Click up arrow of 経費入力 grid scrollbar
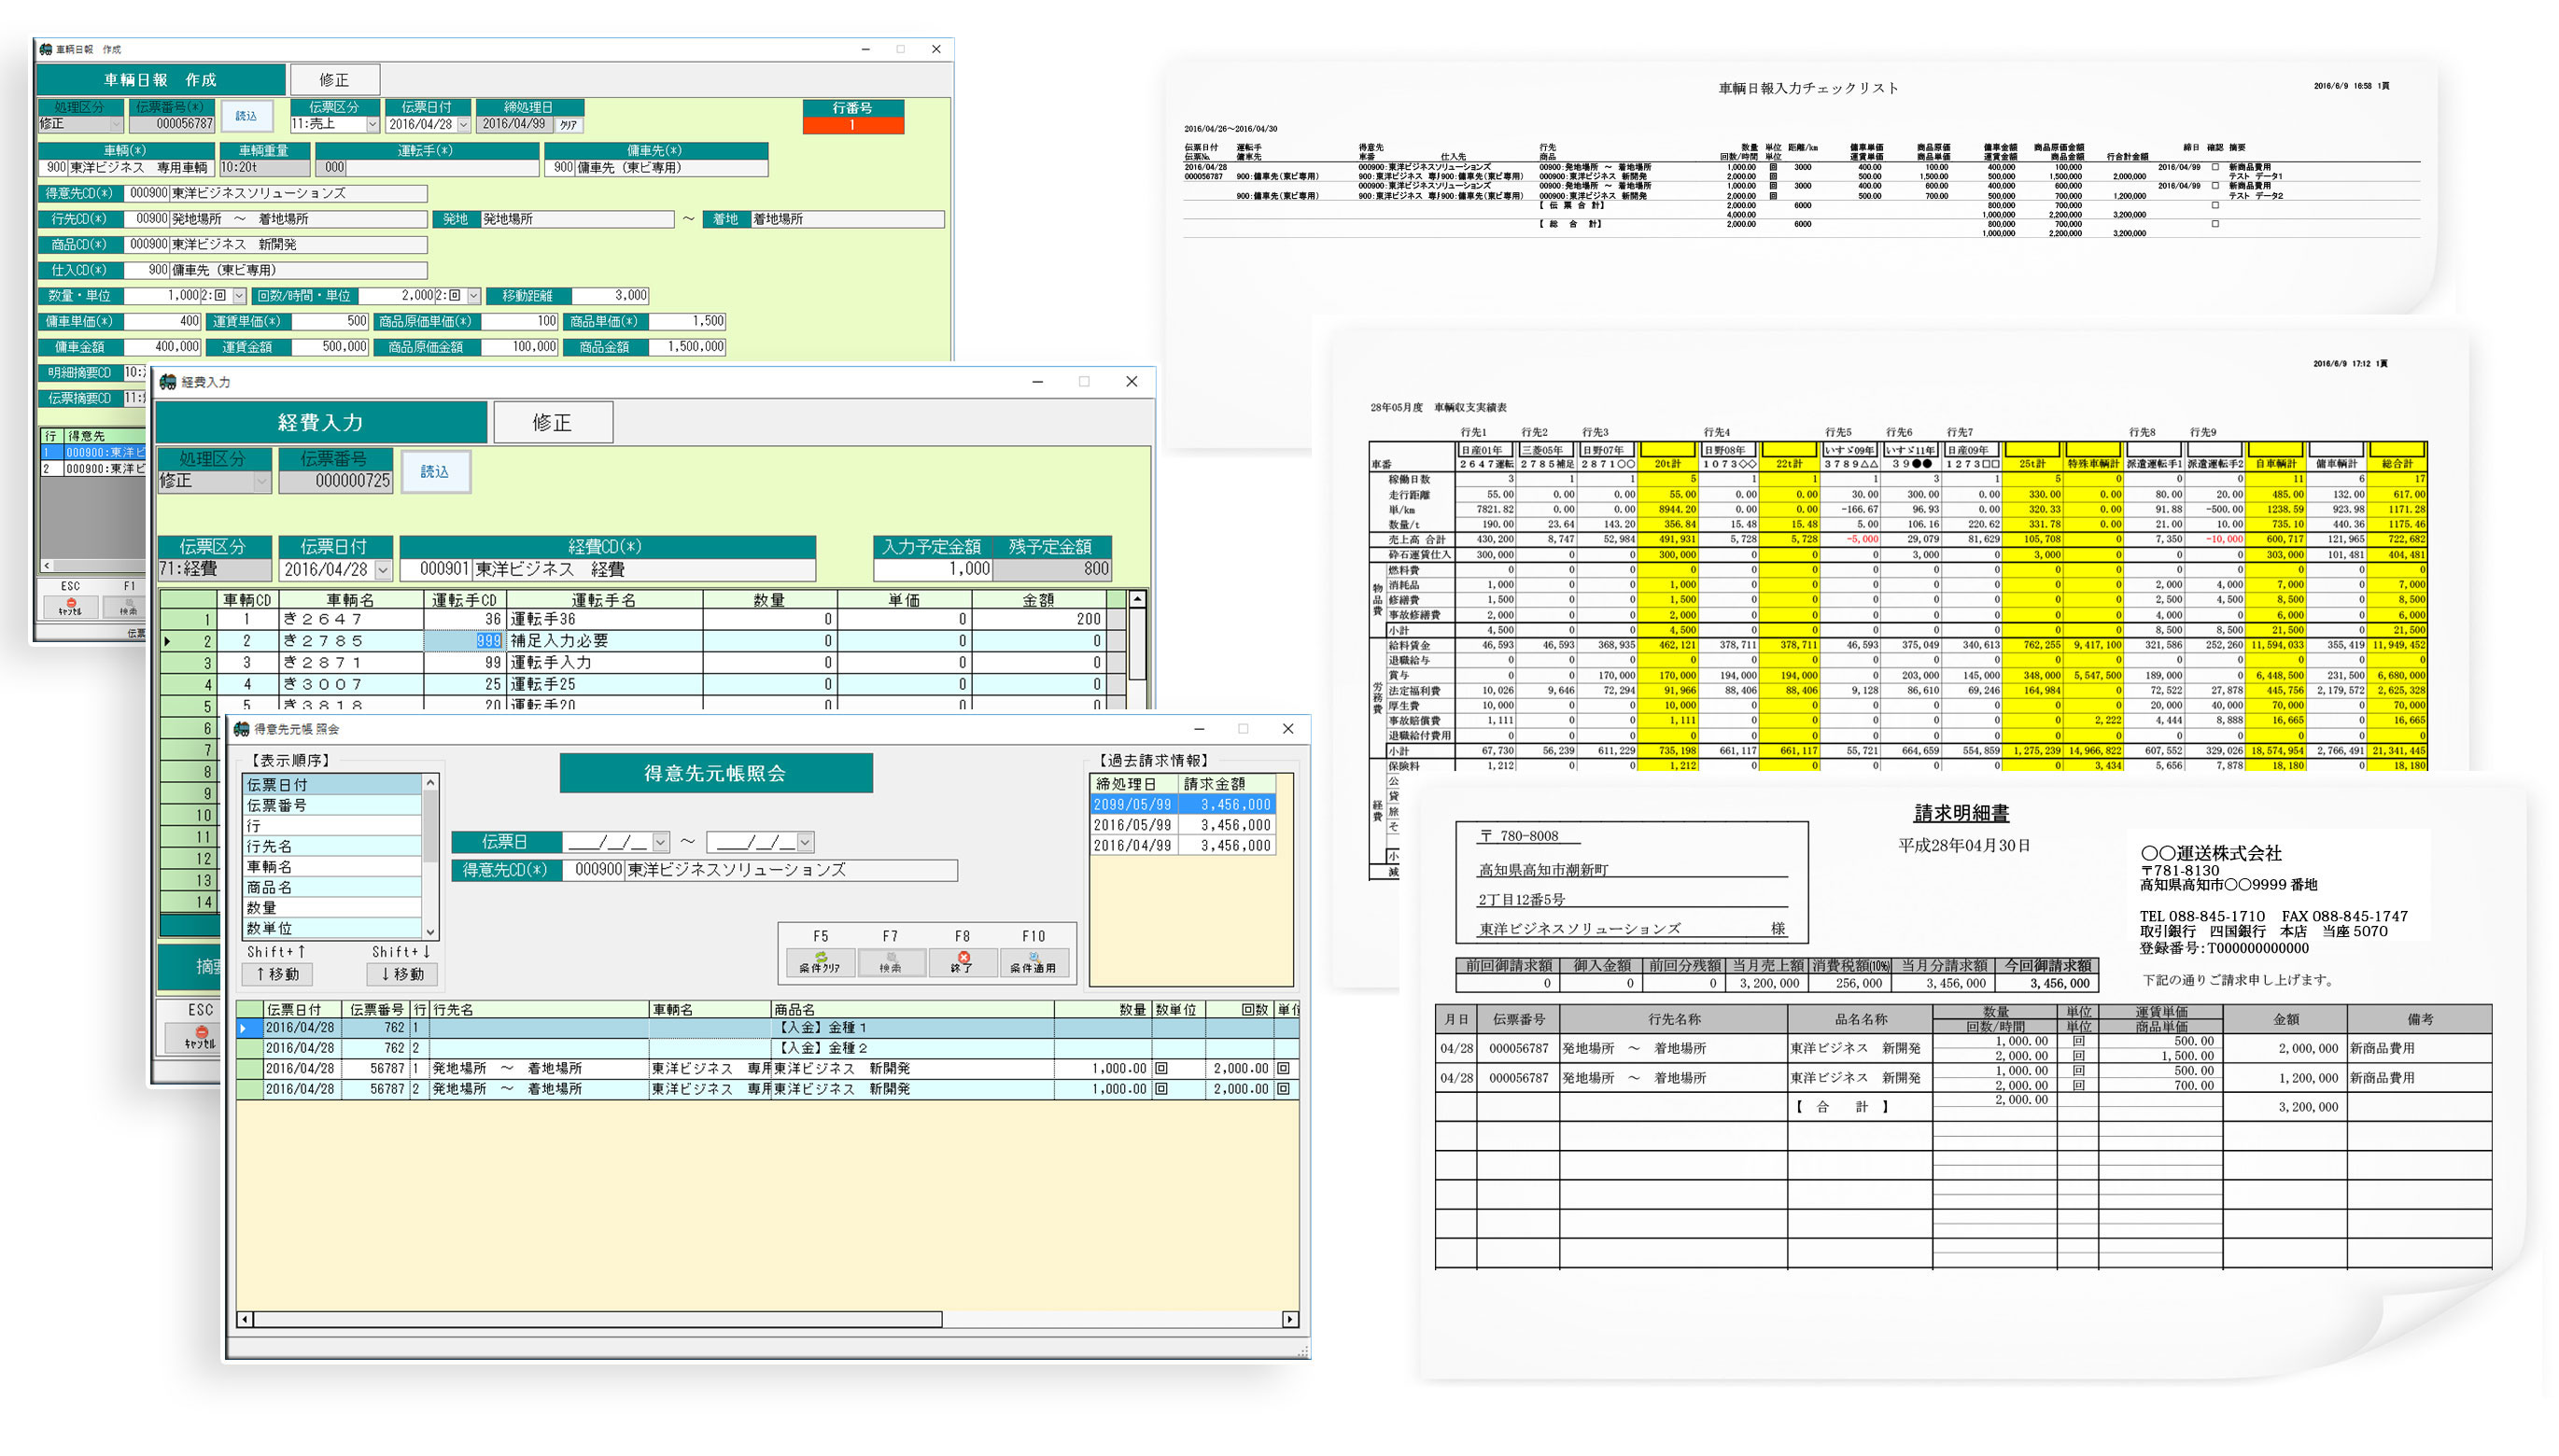Viewport: 2559px width, 1456px height. (x=1137, y=600)
